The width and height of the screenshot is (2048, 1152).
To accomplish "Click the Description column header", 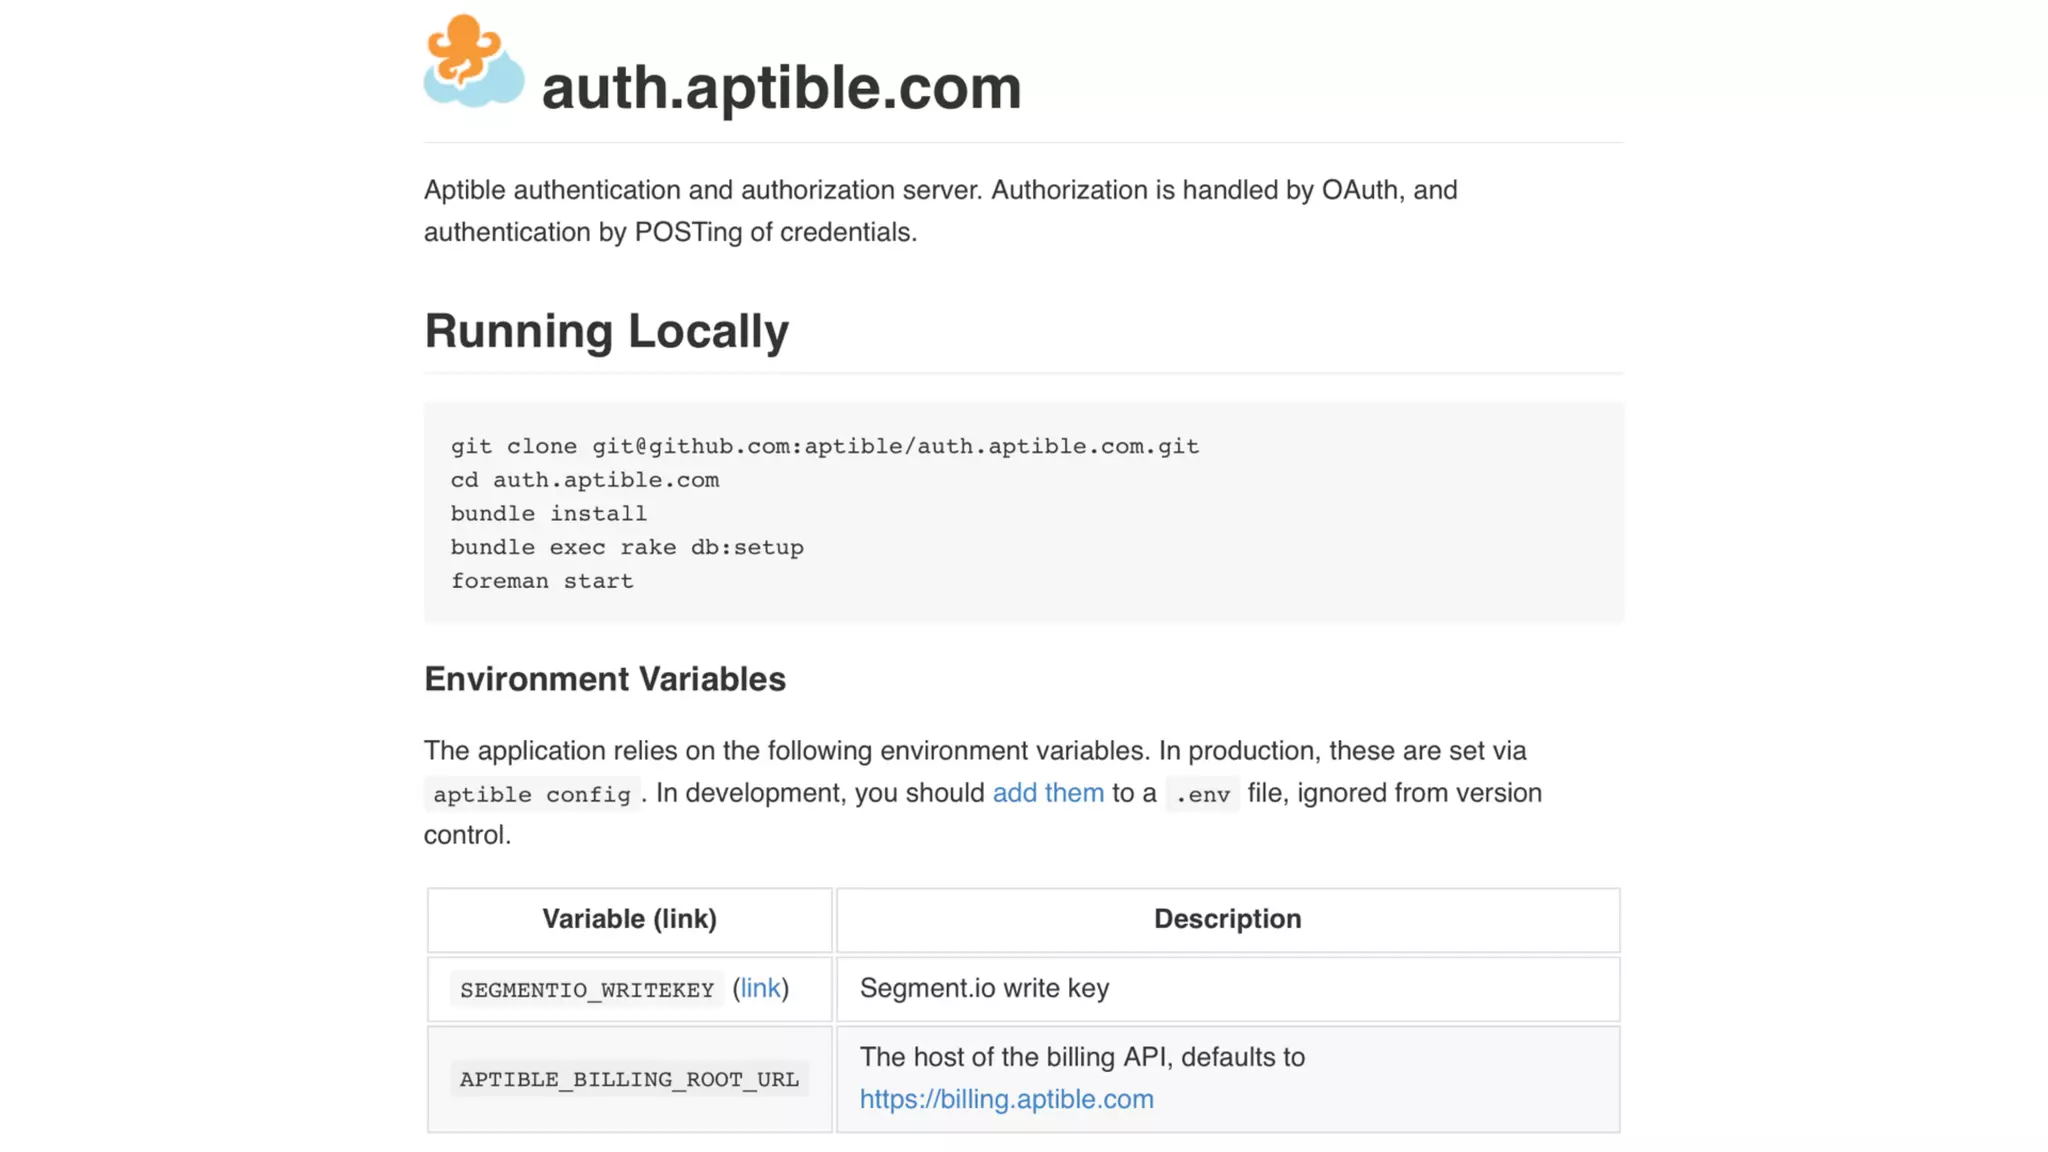I will (1227, 919).
